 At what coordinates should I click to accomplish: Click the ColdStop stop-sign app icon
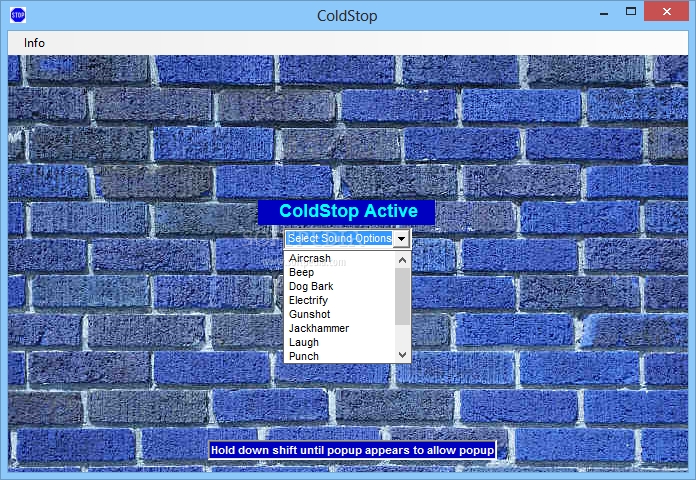coord(18,15)
